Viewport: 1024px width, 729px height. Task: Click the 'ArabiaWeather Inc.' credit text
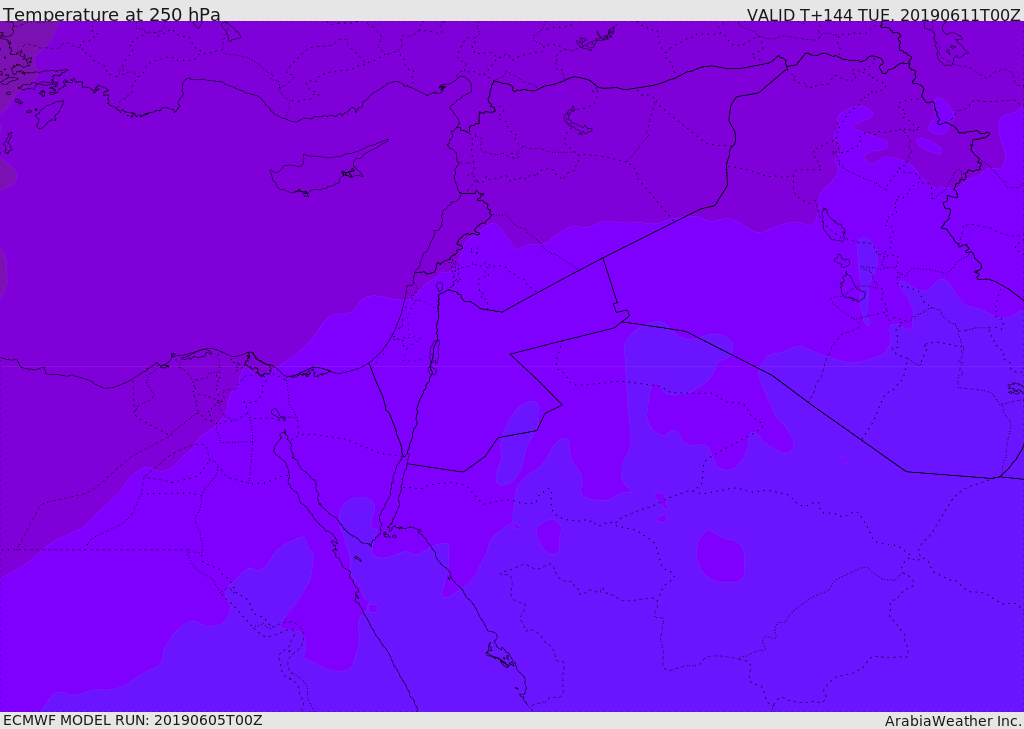pos(954,721)
